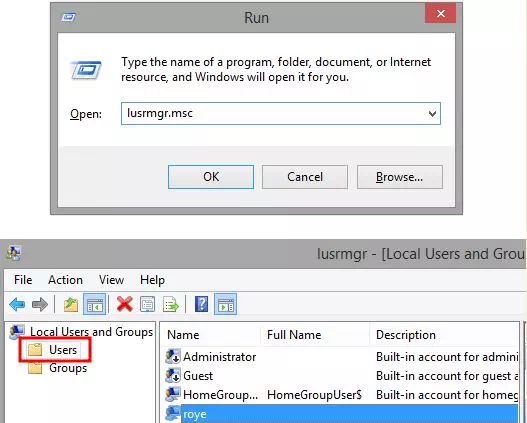Viewport: 527px width, 423px height.
Task: Select the roye user name
Action: tap(195, 414)
